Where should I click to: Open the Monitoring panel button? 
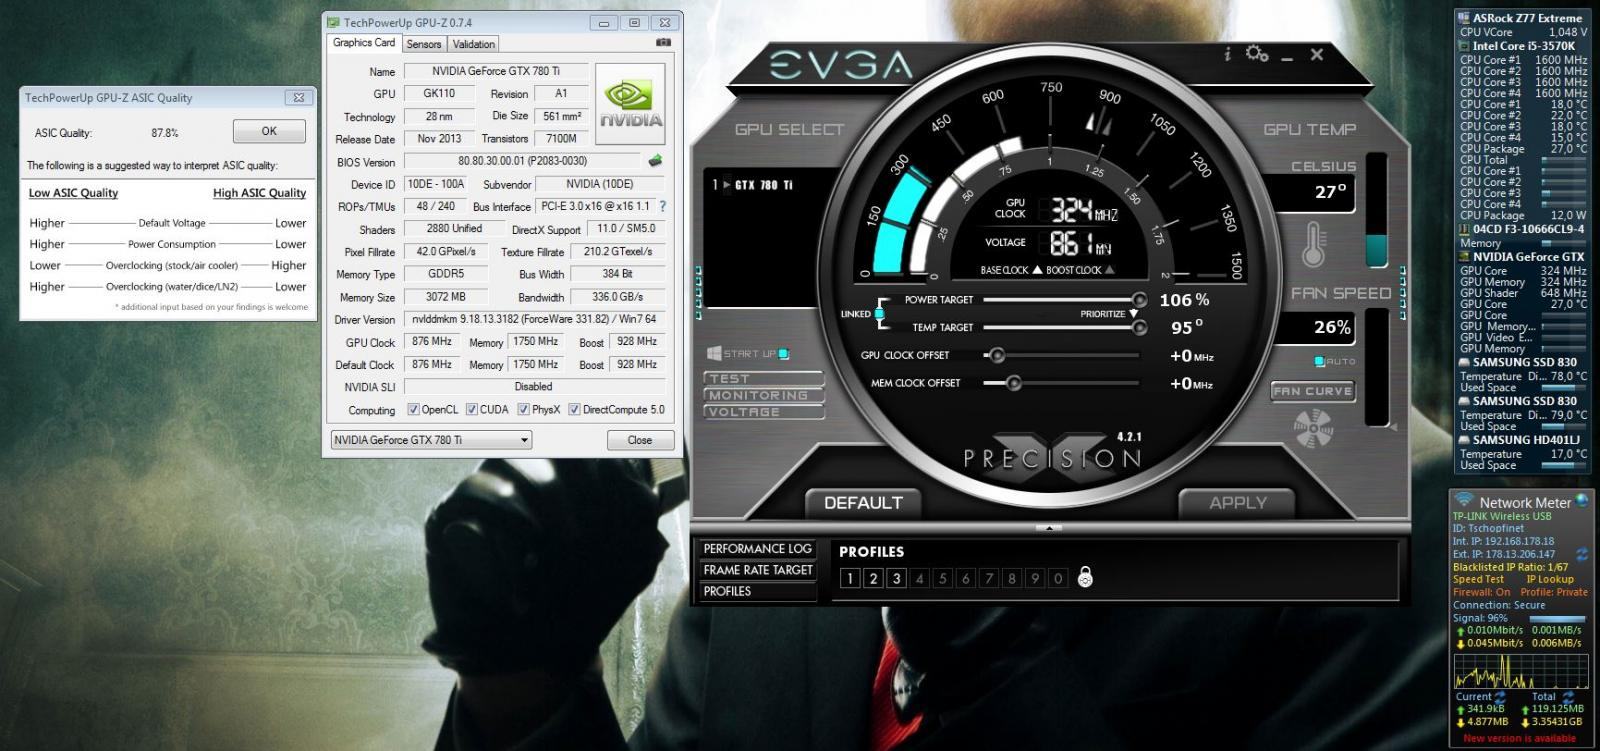[x=764, y=395]
